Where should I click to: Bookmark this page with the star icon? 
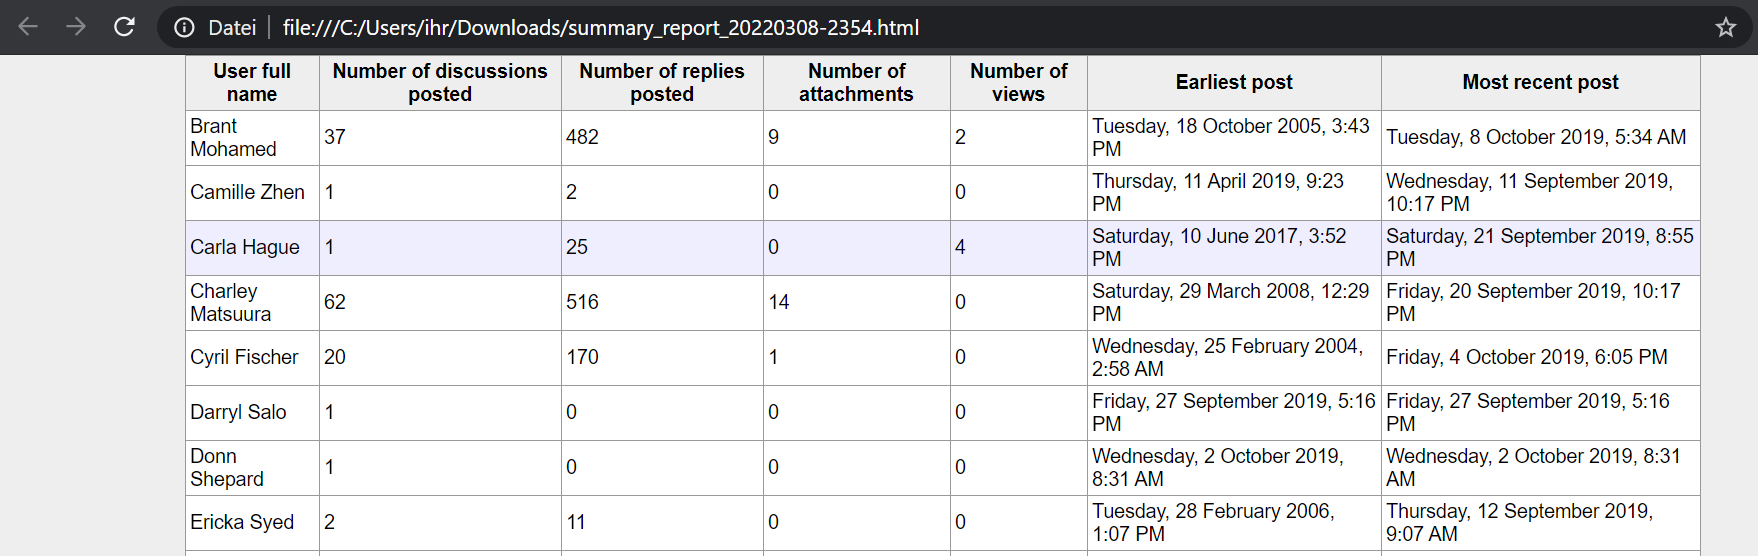coord(1726,28)
